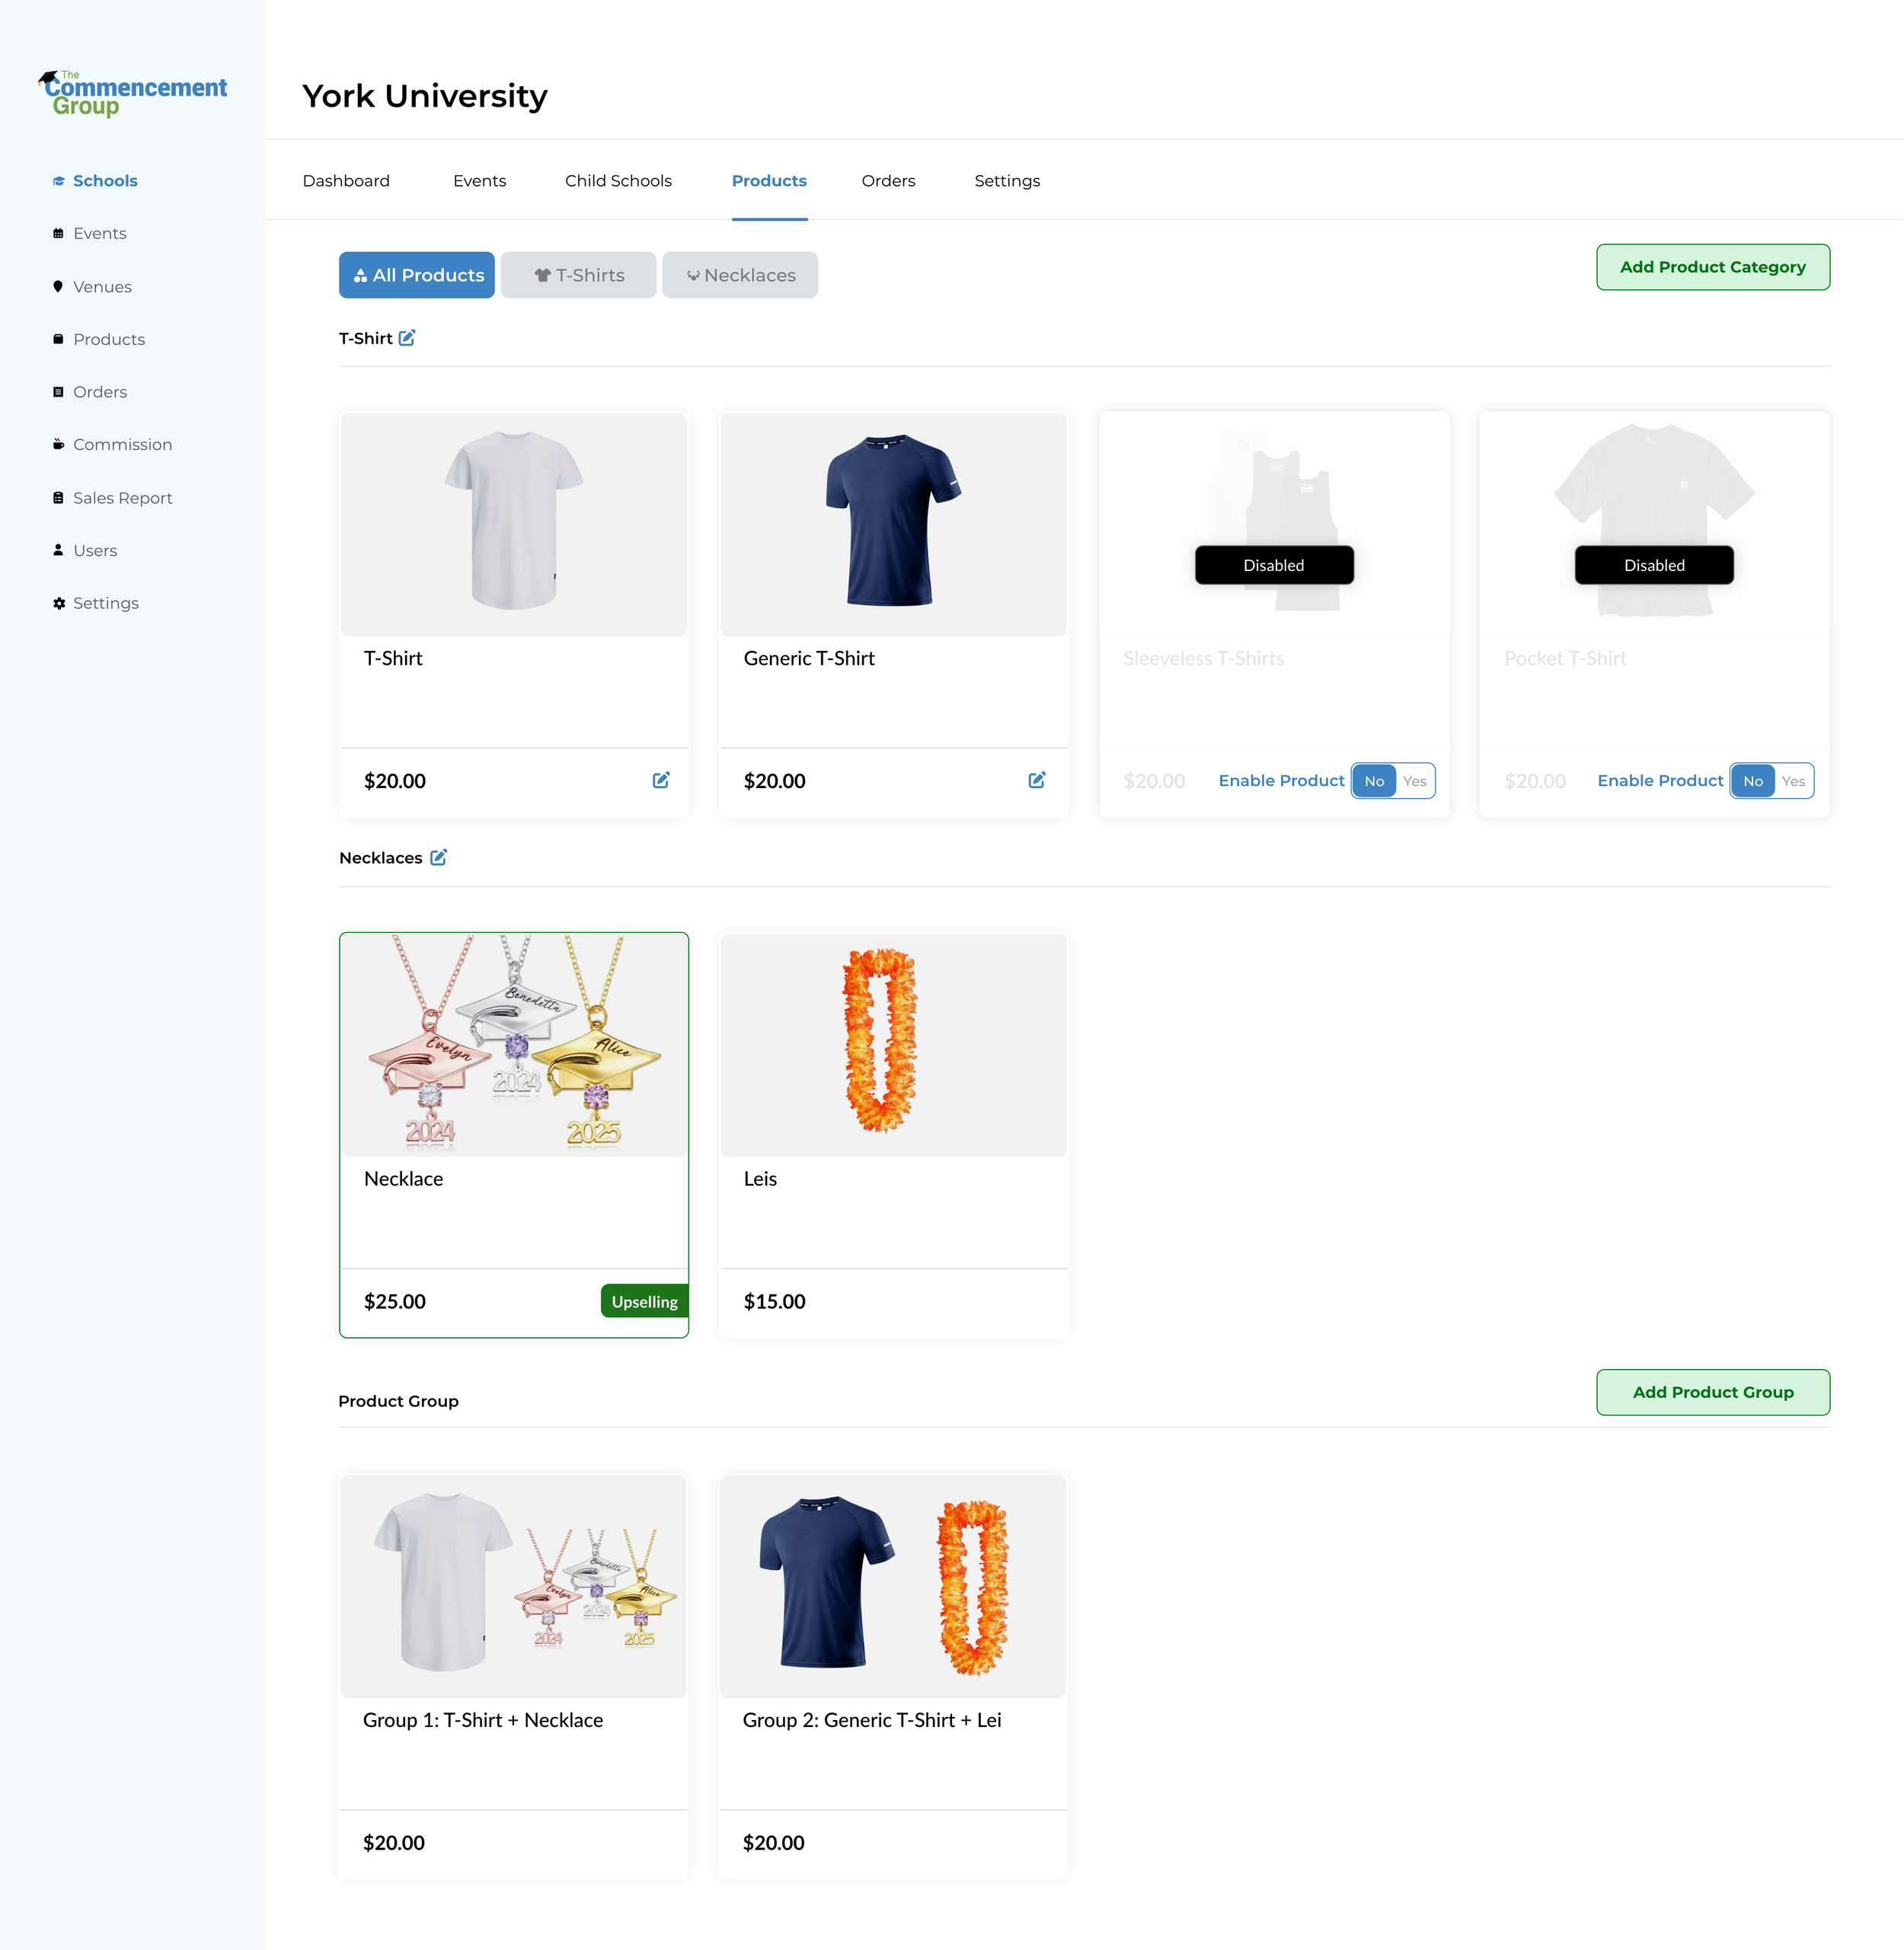Open the Users section from sidebar
1904x1950 pixels.
point(94,550)
